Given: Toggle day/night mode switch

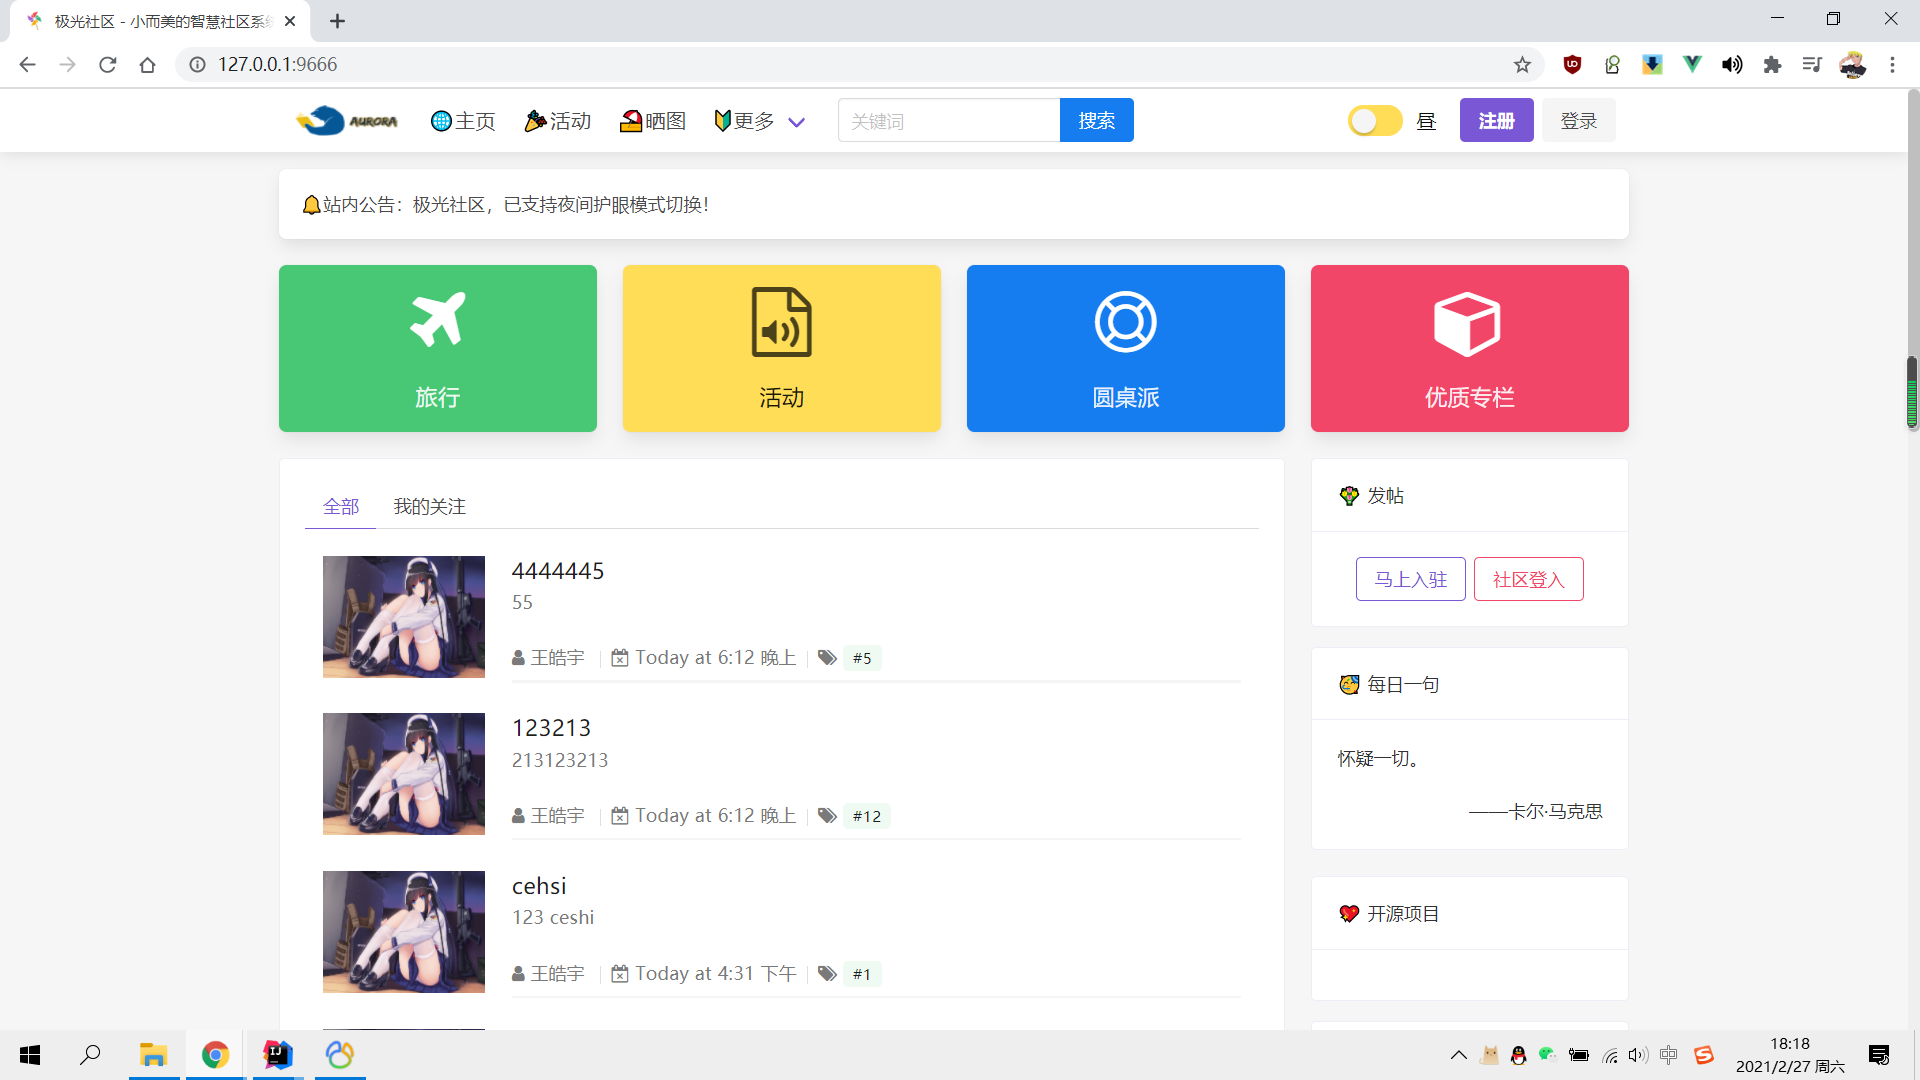Looking at the screenshot, I should tap(1375, 121).
